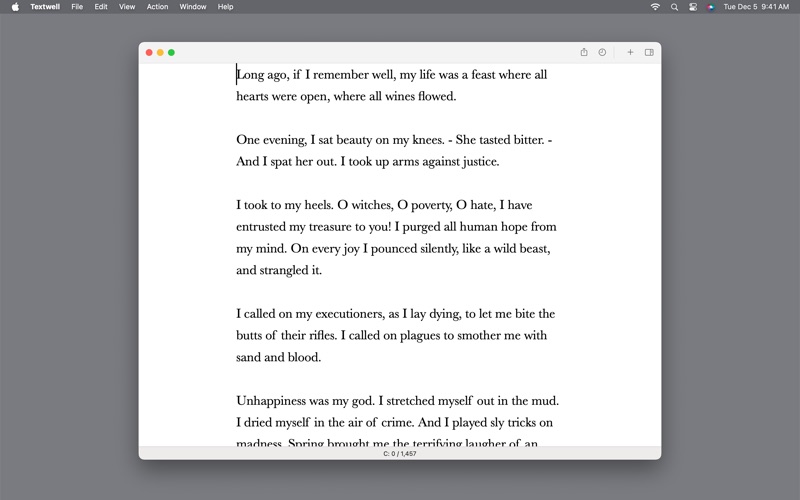Screen dimensions: 800x500
Task: Click on text 'my mind. On every joy'
Action: coord(297,248)
